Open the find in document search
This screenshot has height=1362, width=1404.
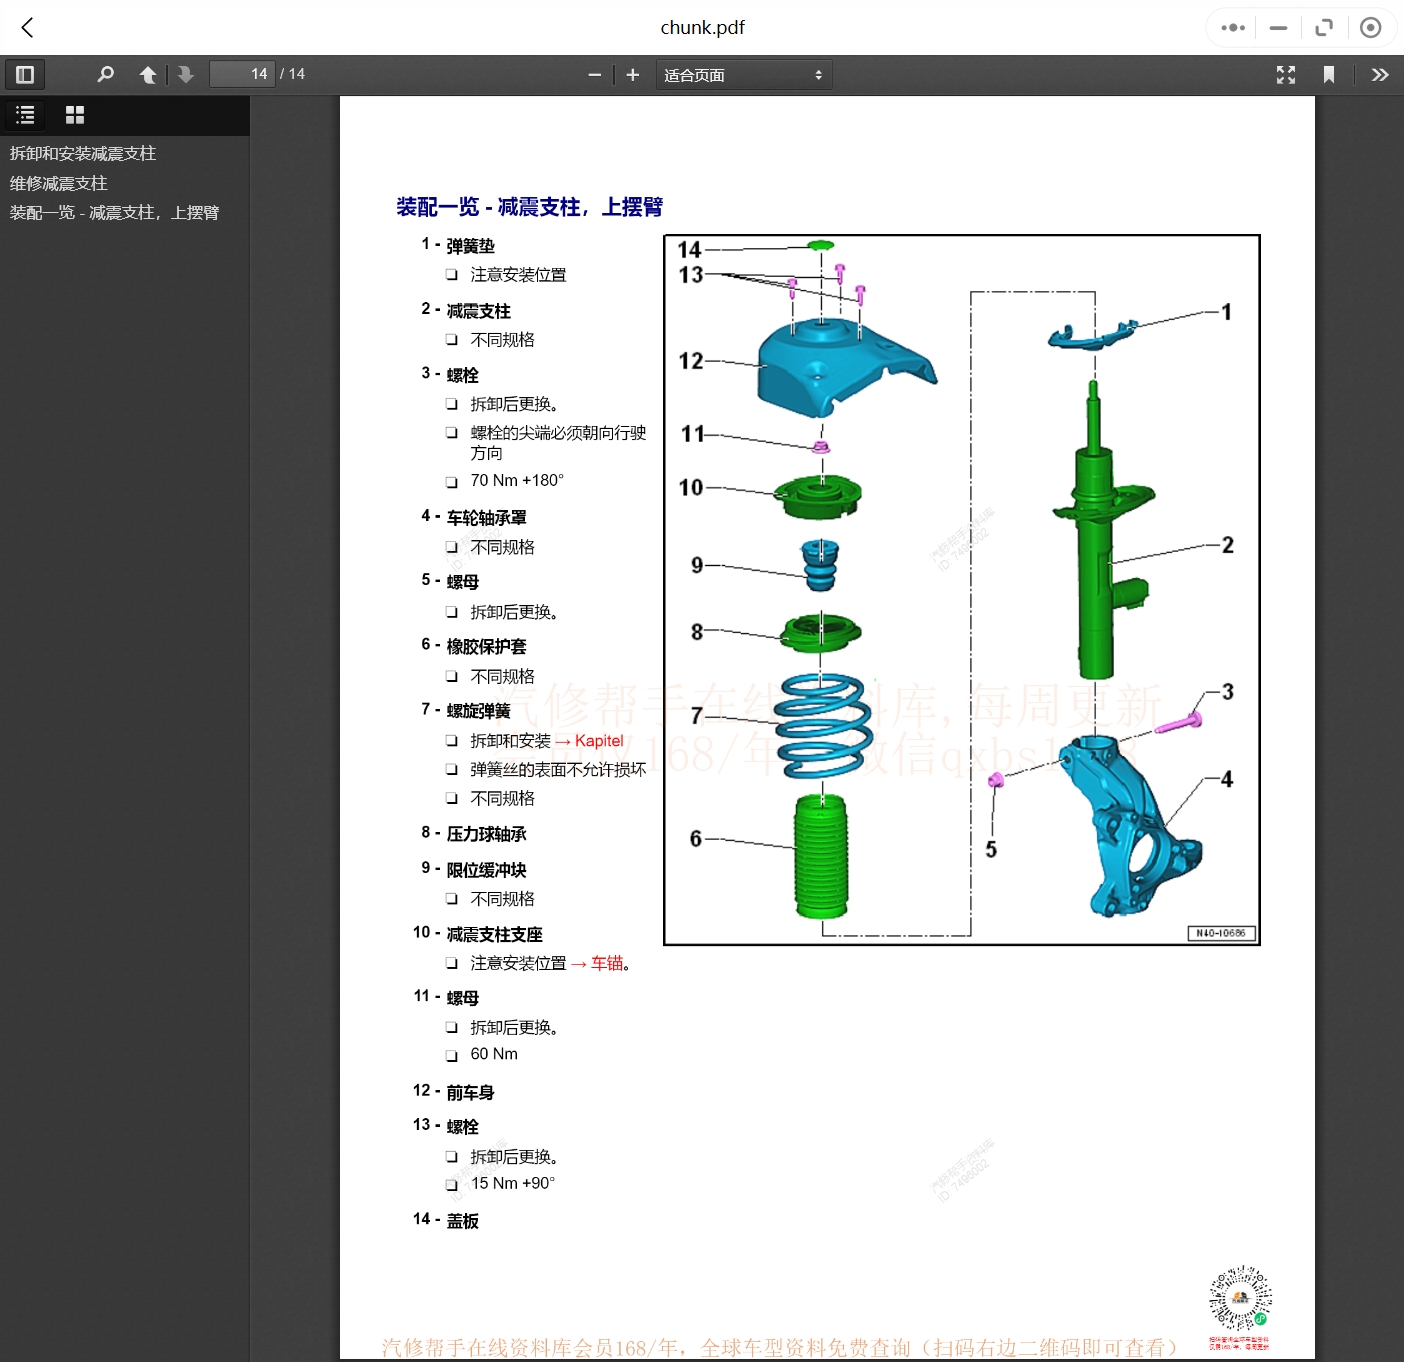click(105, 75)
